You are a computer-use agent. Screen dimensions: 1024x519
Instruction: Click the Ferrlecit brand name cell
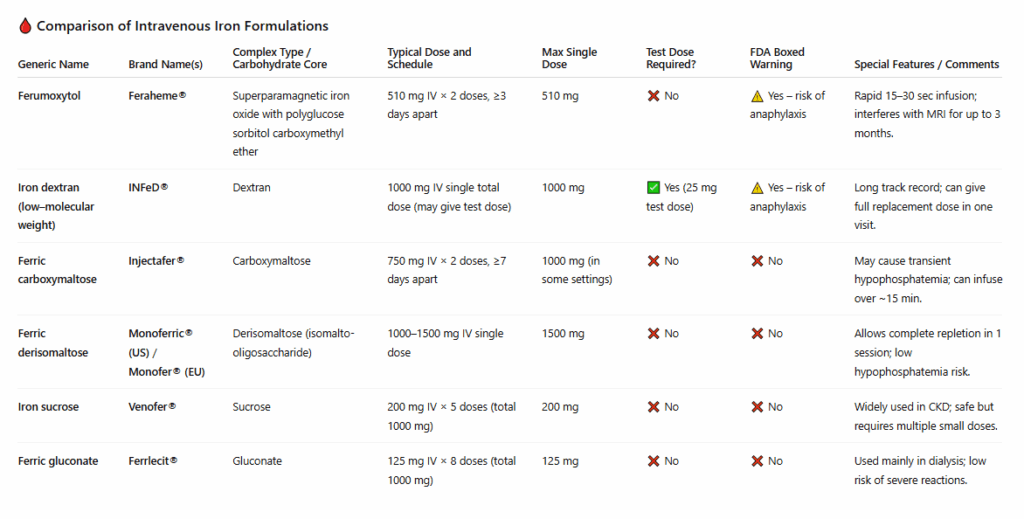(x=153, y=461)
